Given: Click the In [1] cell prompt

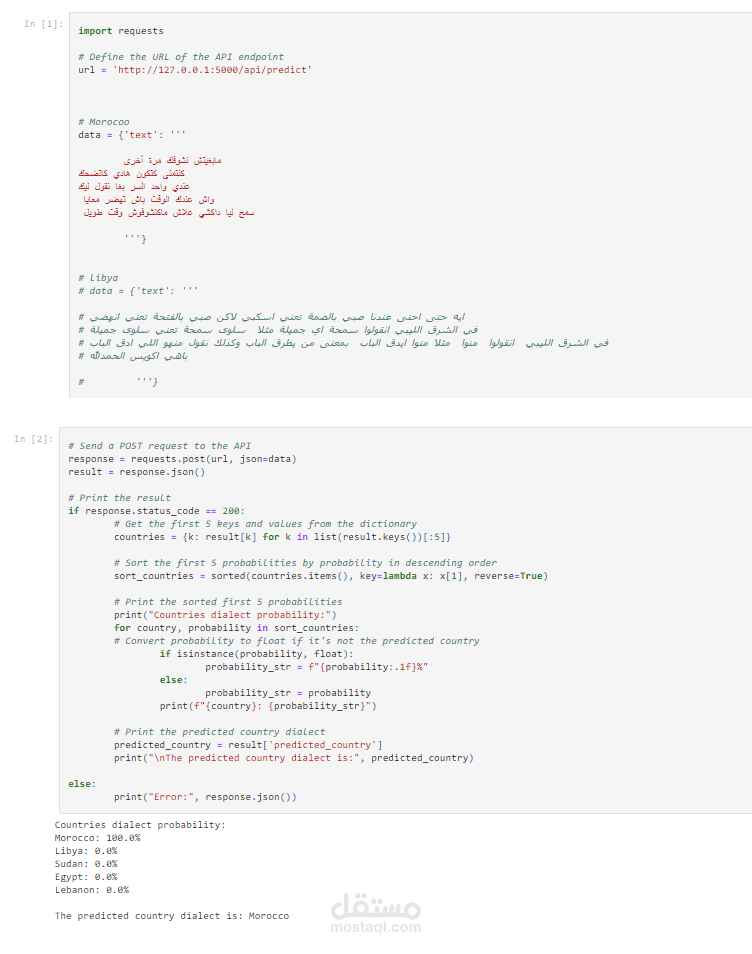Looking at the screenshot, I should point(43,24).
